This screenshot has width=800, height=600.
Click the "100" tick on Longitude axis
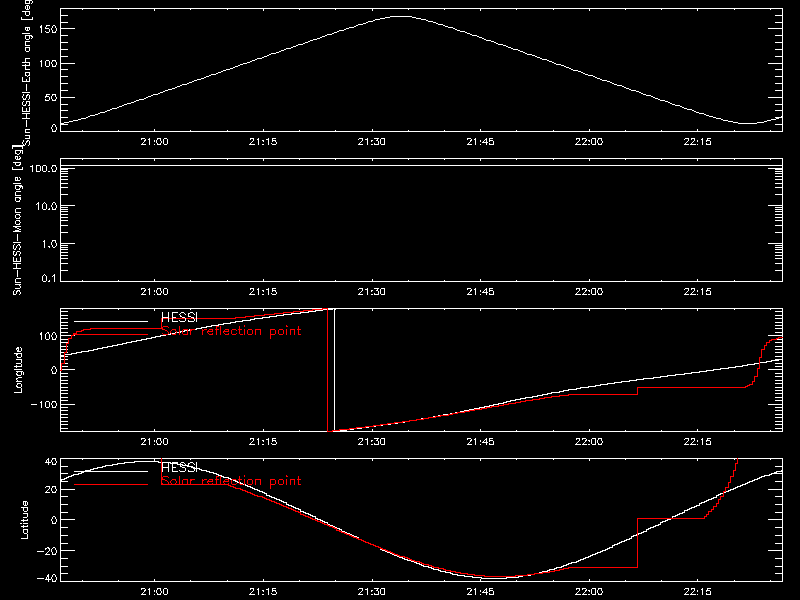(48, 336)
